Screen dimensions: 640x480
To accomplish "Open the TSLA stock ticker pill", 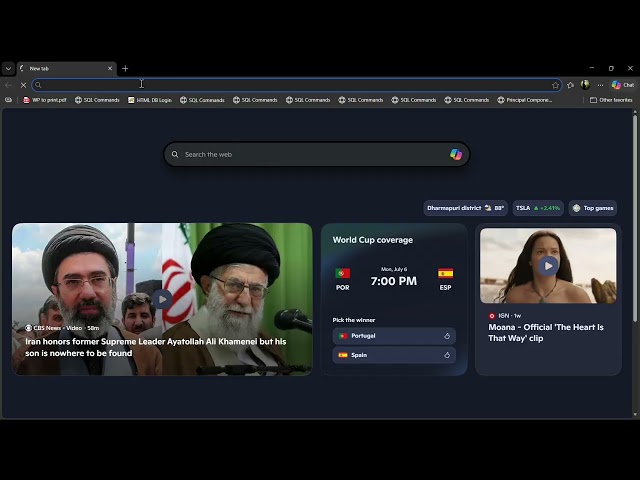I will coord(538,208).
